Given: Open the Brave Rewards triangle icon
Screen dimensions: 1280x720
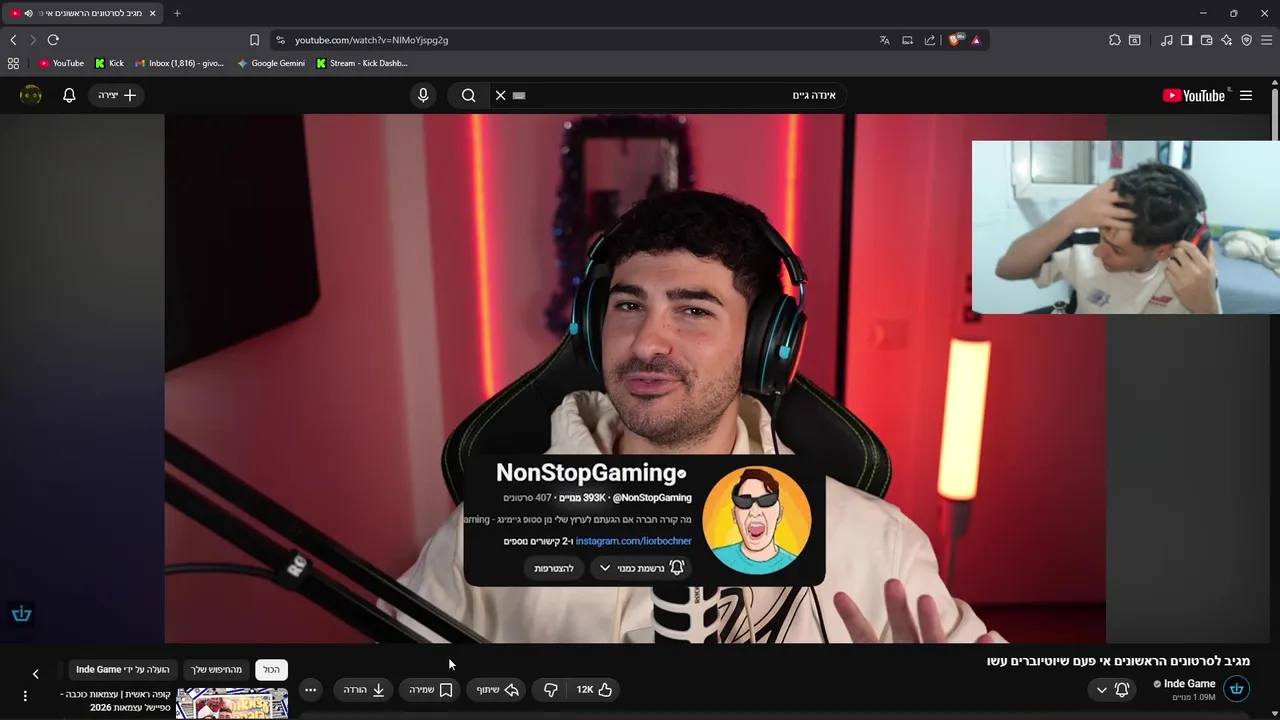Looking at the screenshot, I should coord(976,40).
